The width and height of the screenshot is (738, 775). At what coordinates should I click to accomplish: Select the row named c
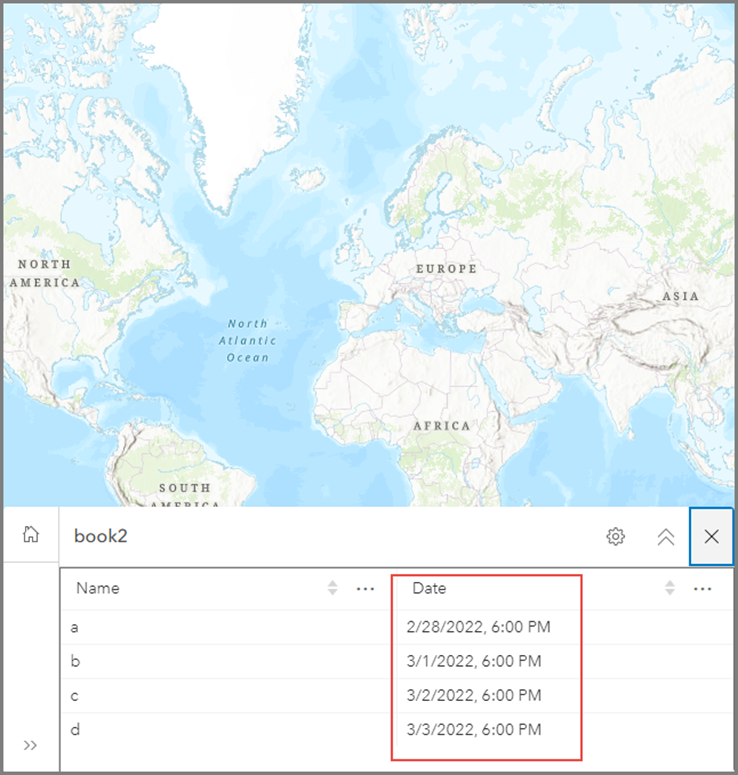[x=396, y=695]
